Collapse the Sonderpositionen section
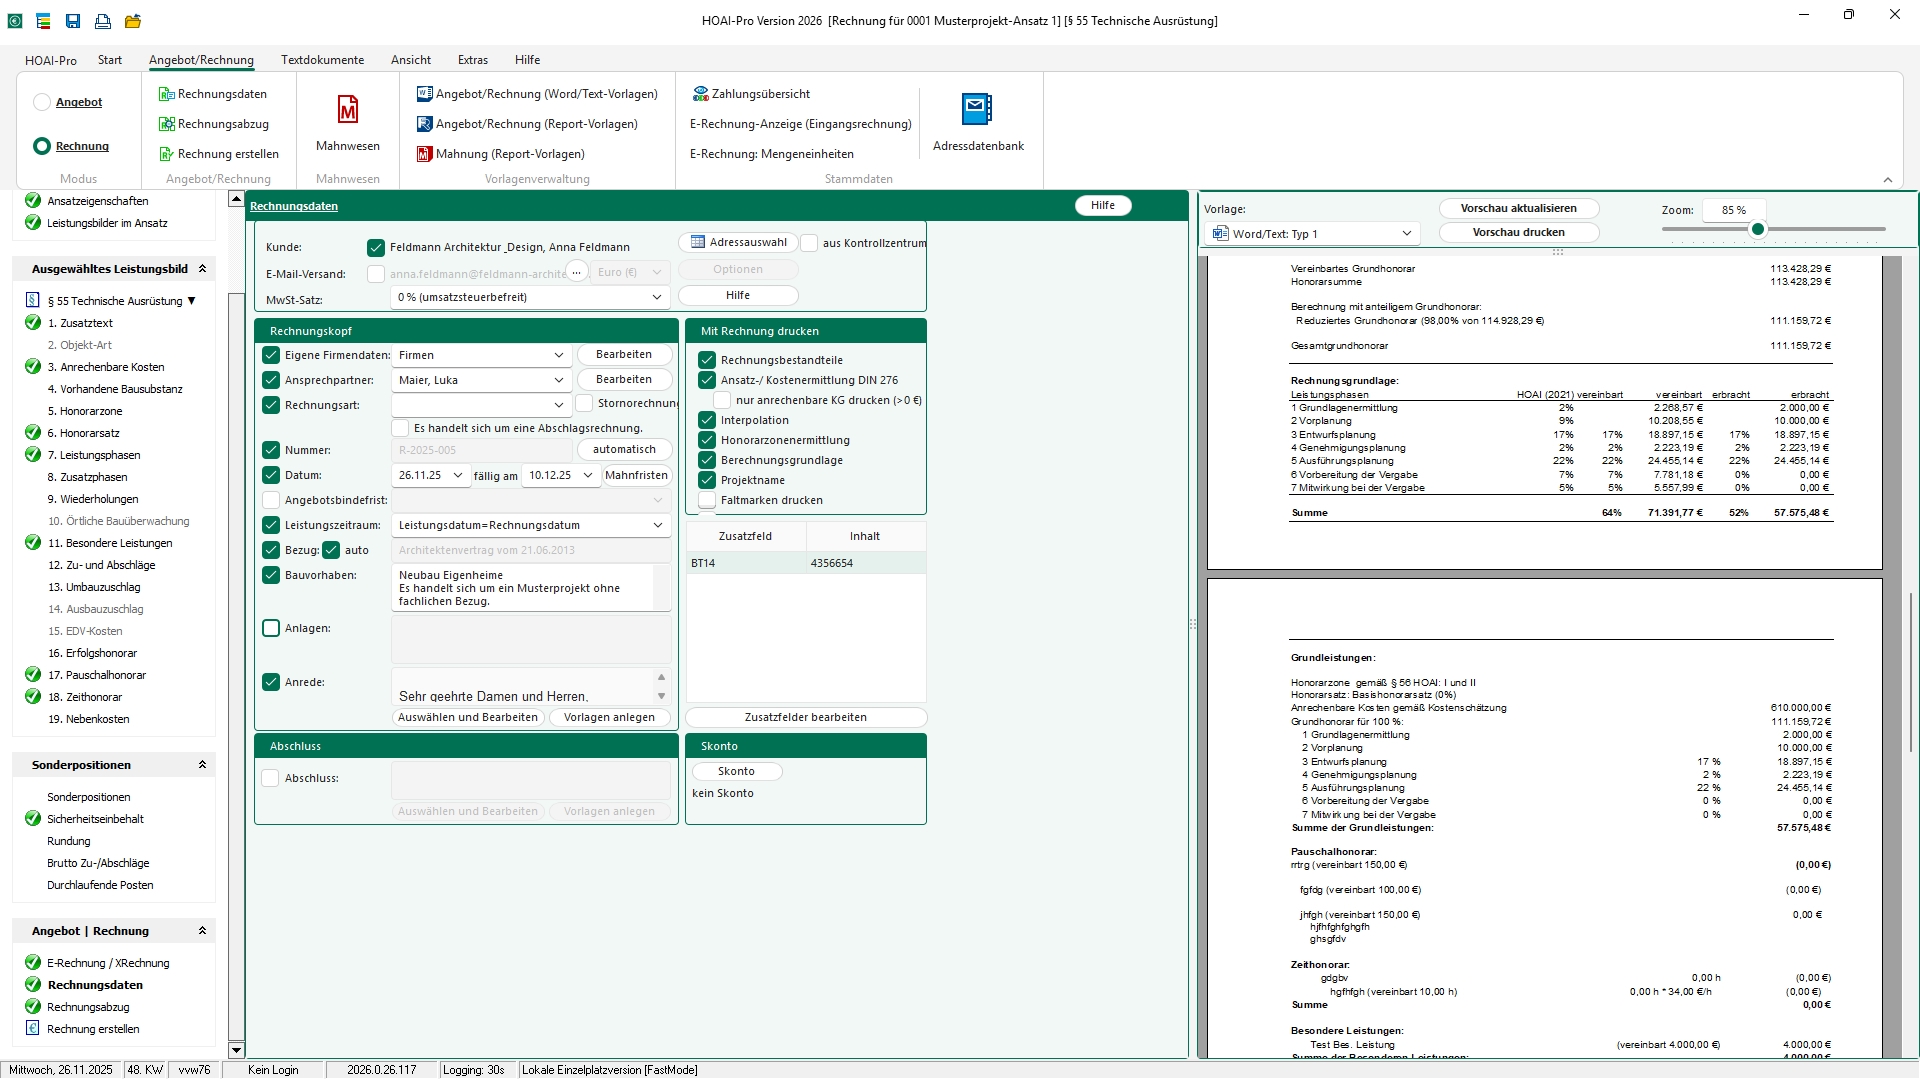Screen dimensions: 1920x1080 (x=202, y=765)
